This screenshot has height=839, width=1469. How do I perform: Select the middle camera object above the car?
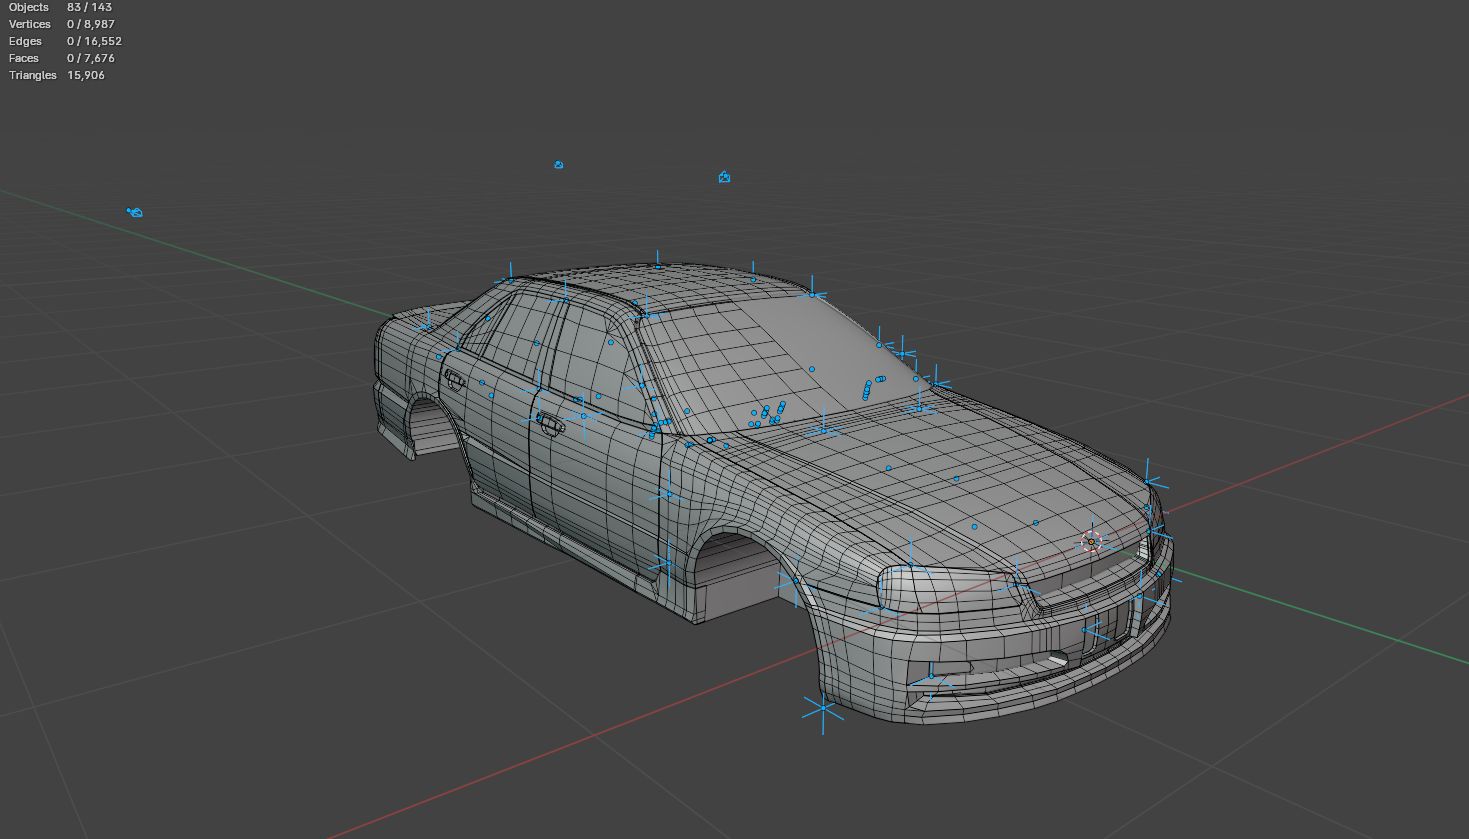coord(559,165)
